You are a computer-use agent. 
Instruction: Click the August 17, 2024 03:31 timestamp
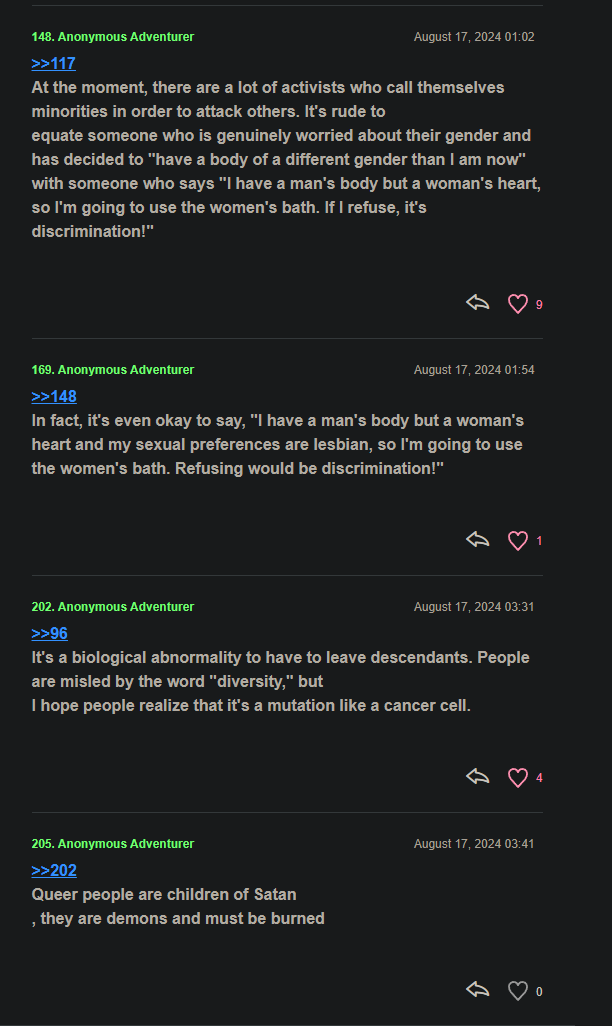[474, 607]
